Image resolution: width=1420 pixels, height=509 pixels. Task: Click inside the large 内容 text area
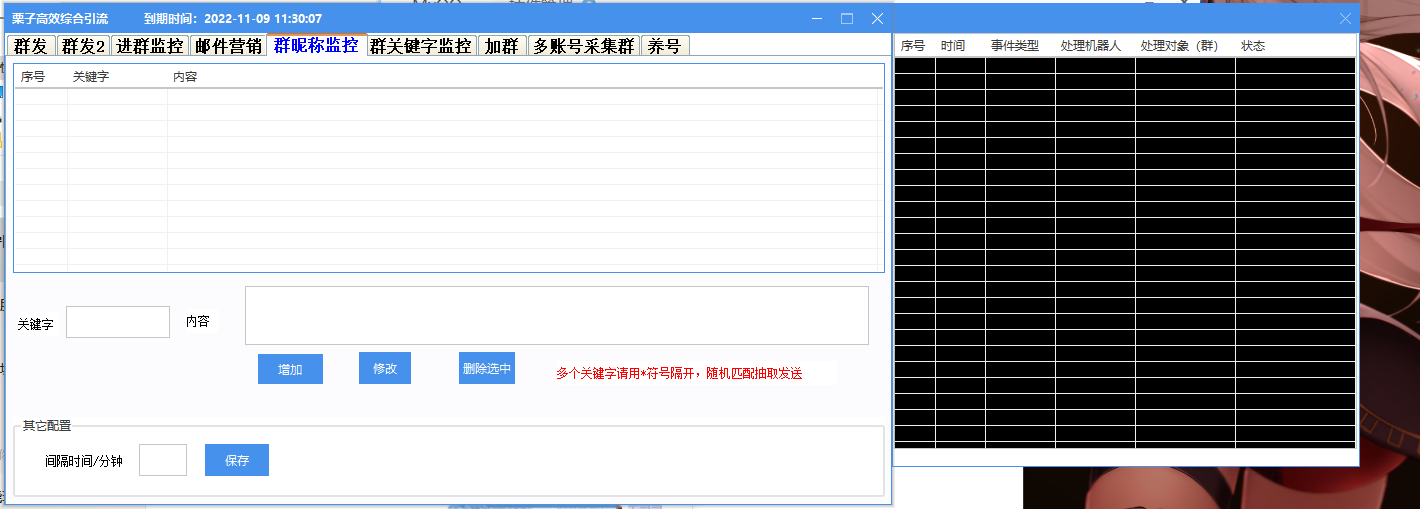tap(556, 316)
